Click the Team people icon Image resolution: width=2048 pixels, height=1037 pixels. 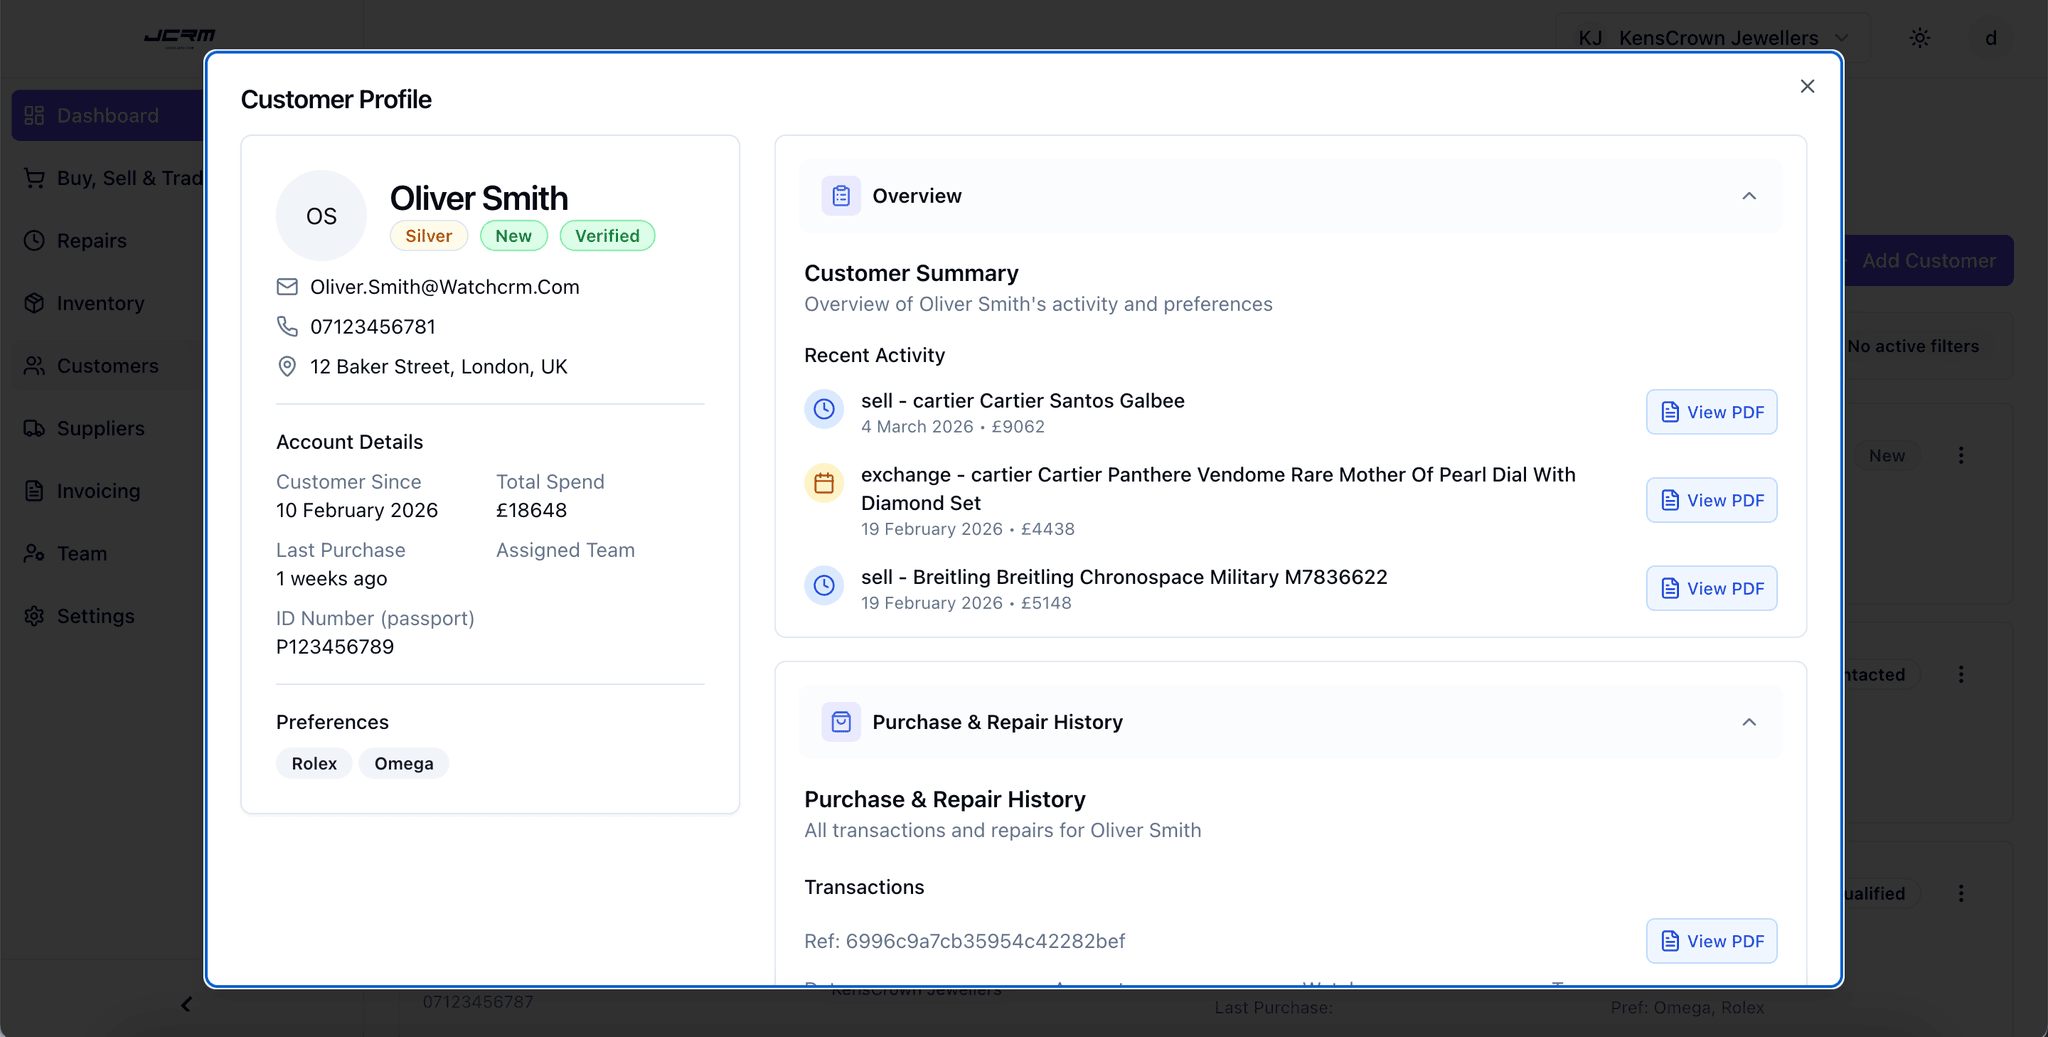[x=33, y=553]
